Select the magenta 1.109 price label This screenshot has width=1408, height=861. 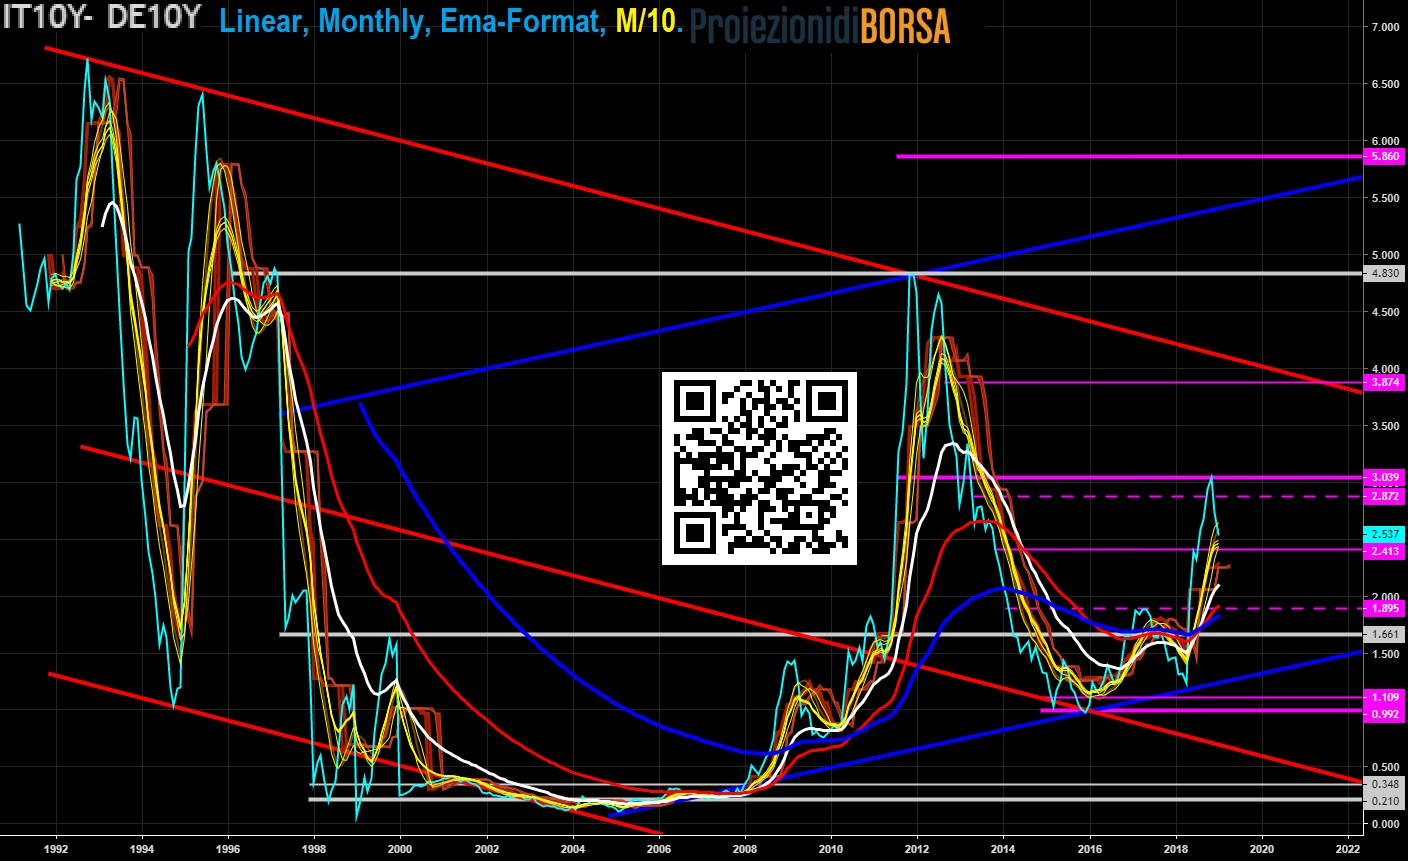1385,697
